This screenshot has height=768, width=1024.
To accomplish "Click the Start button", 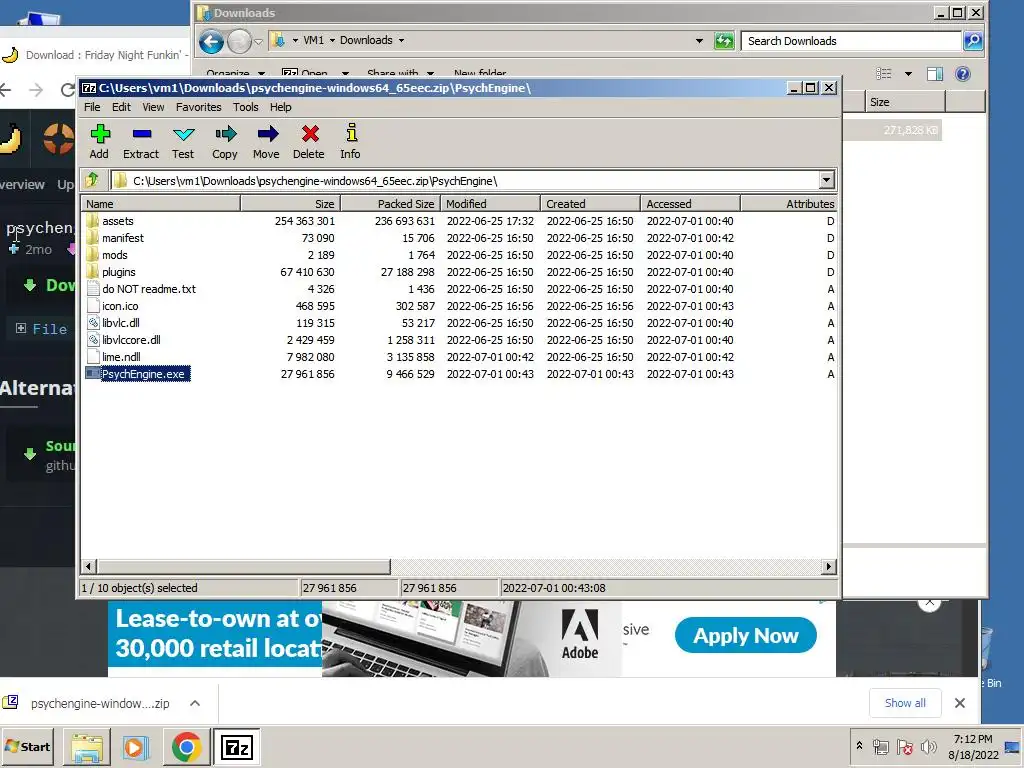I will tap(28, 746).
